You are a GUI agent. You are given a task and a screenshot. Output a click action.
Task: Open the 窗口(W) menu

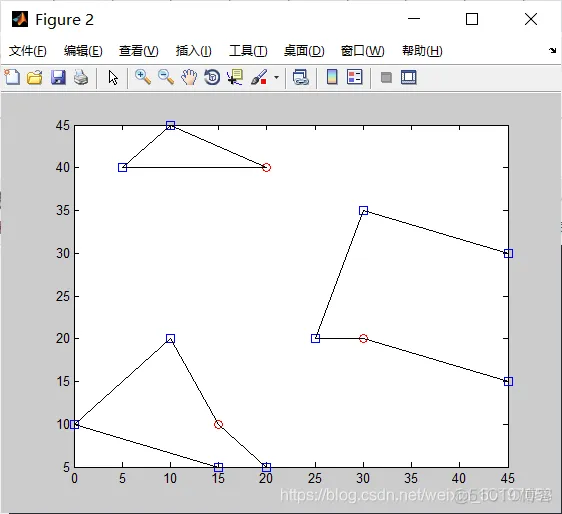coord(362,51)
